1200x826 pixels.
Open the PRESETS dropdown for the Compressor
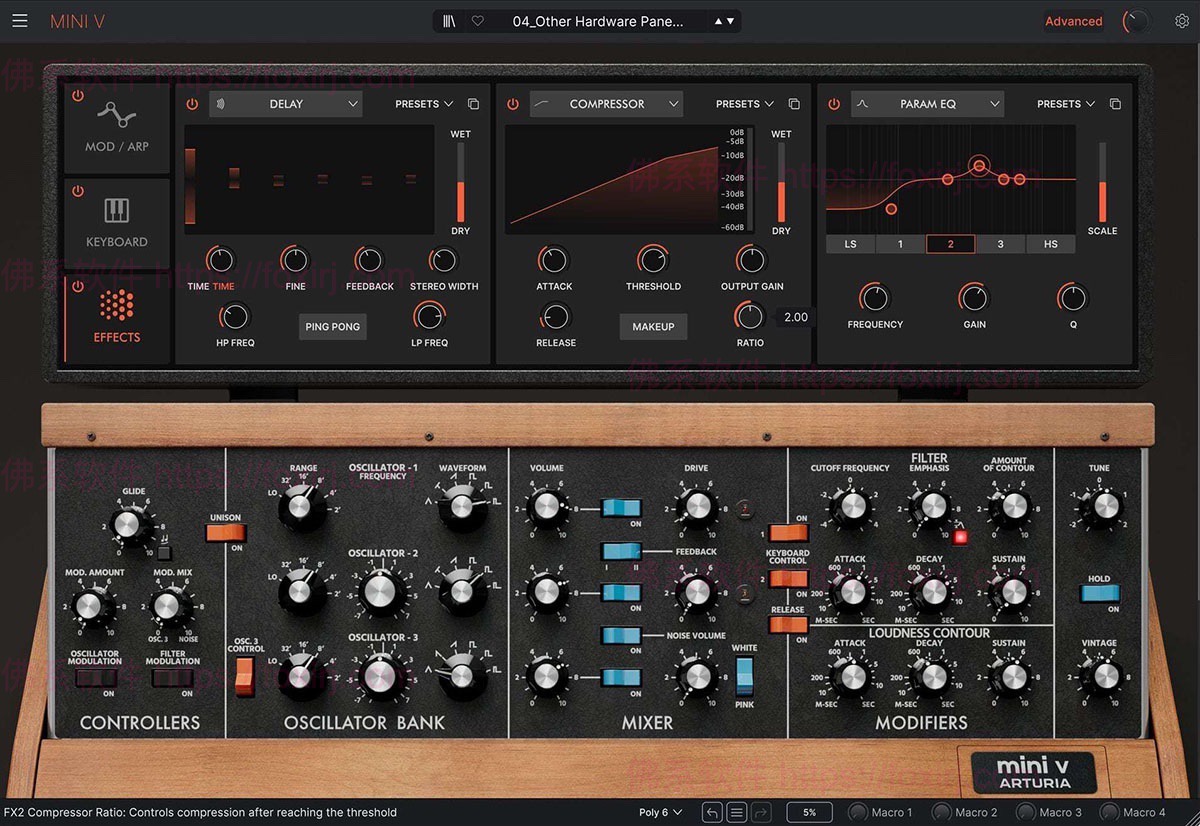[x=742, y=103]
